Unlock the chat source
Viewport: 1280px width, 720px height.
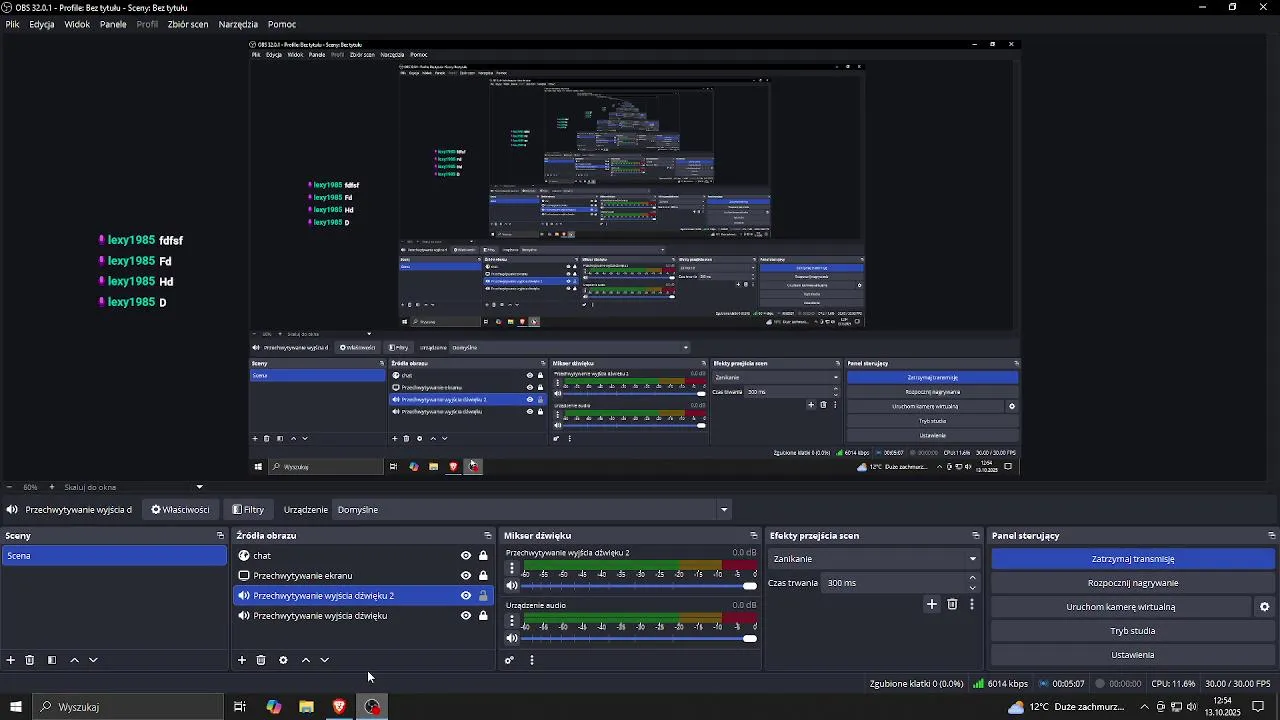tap(483, 556)
